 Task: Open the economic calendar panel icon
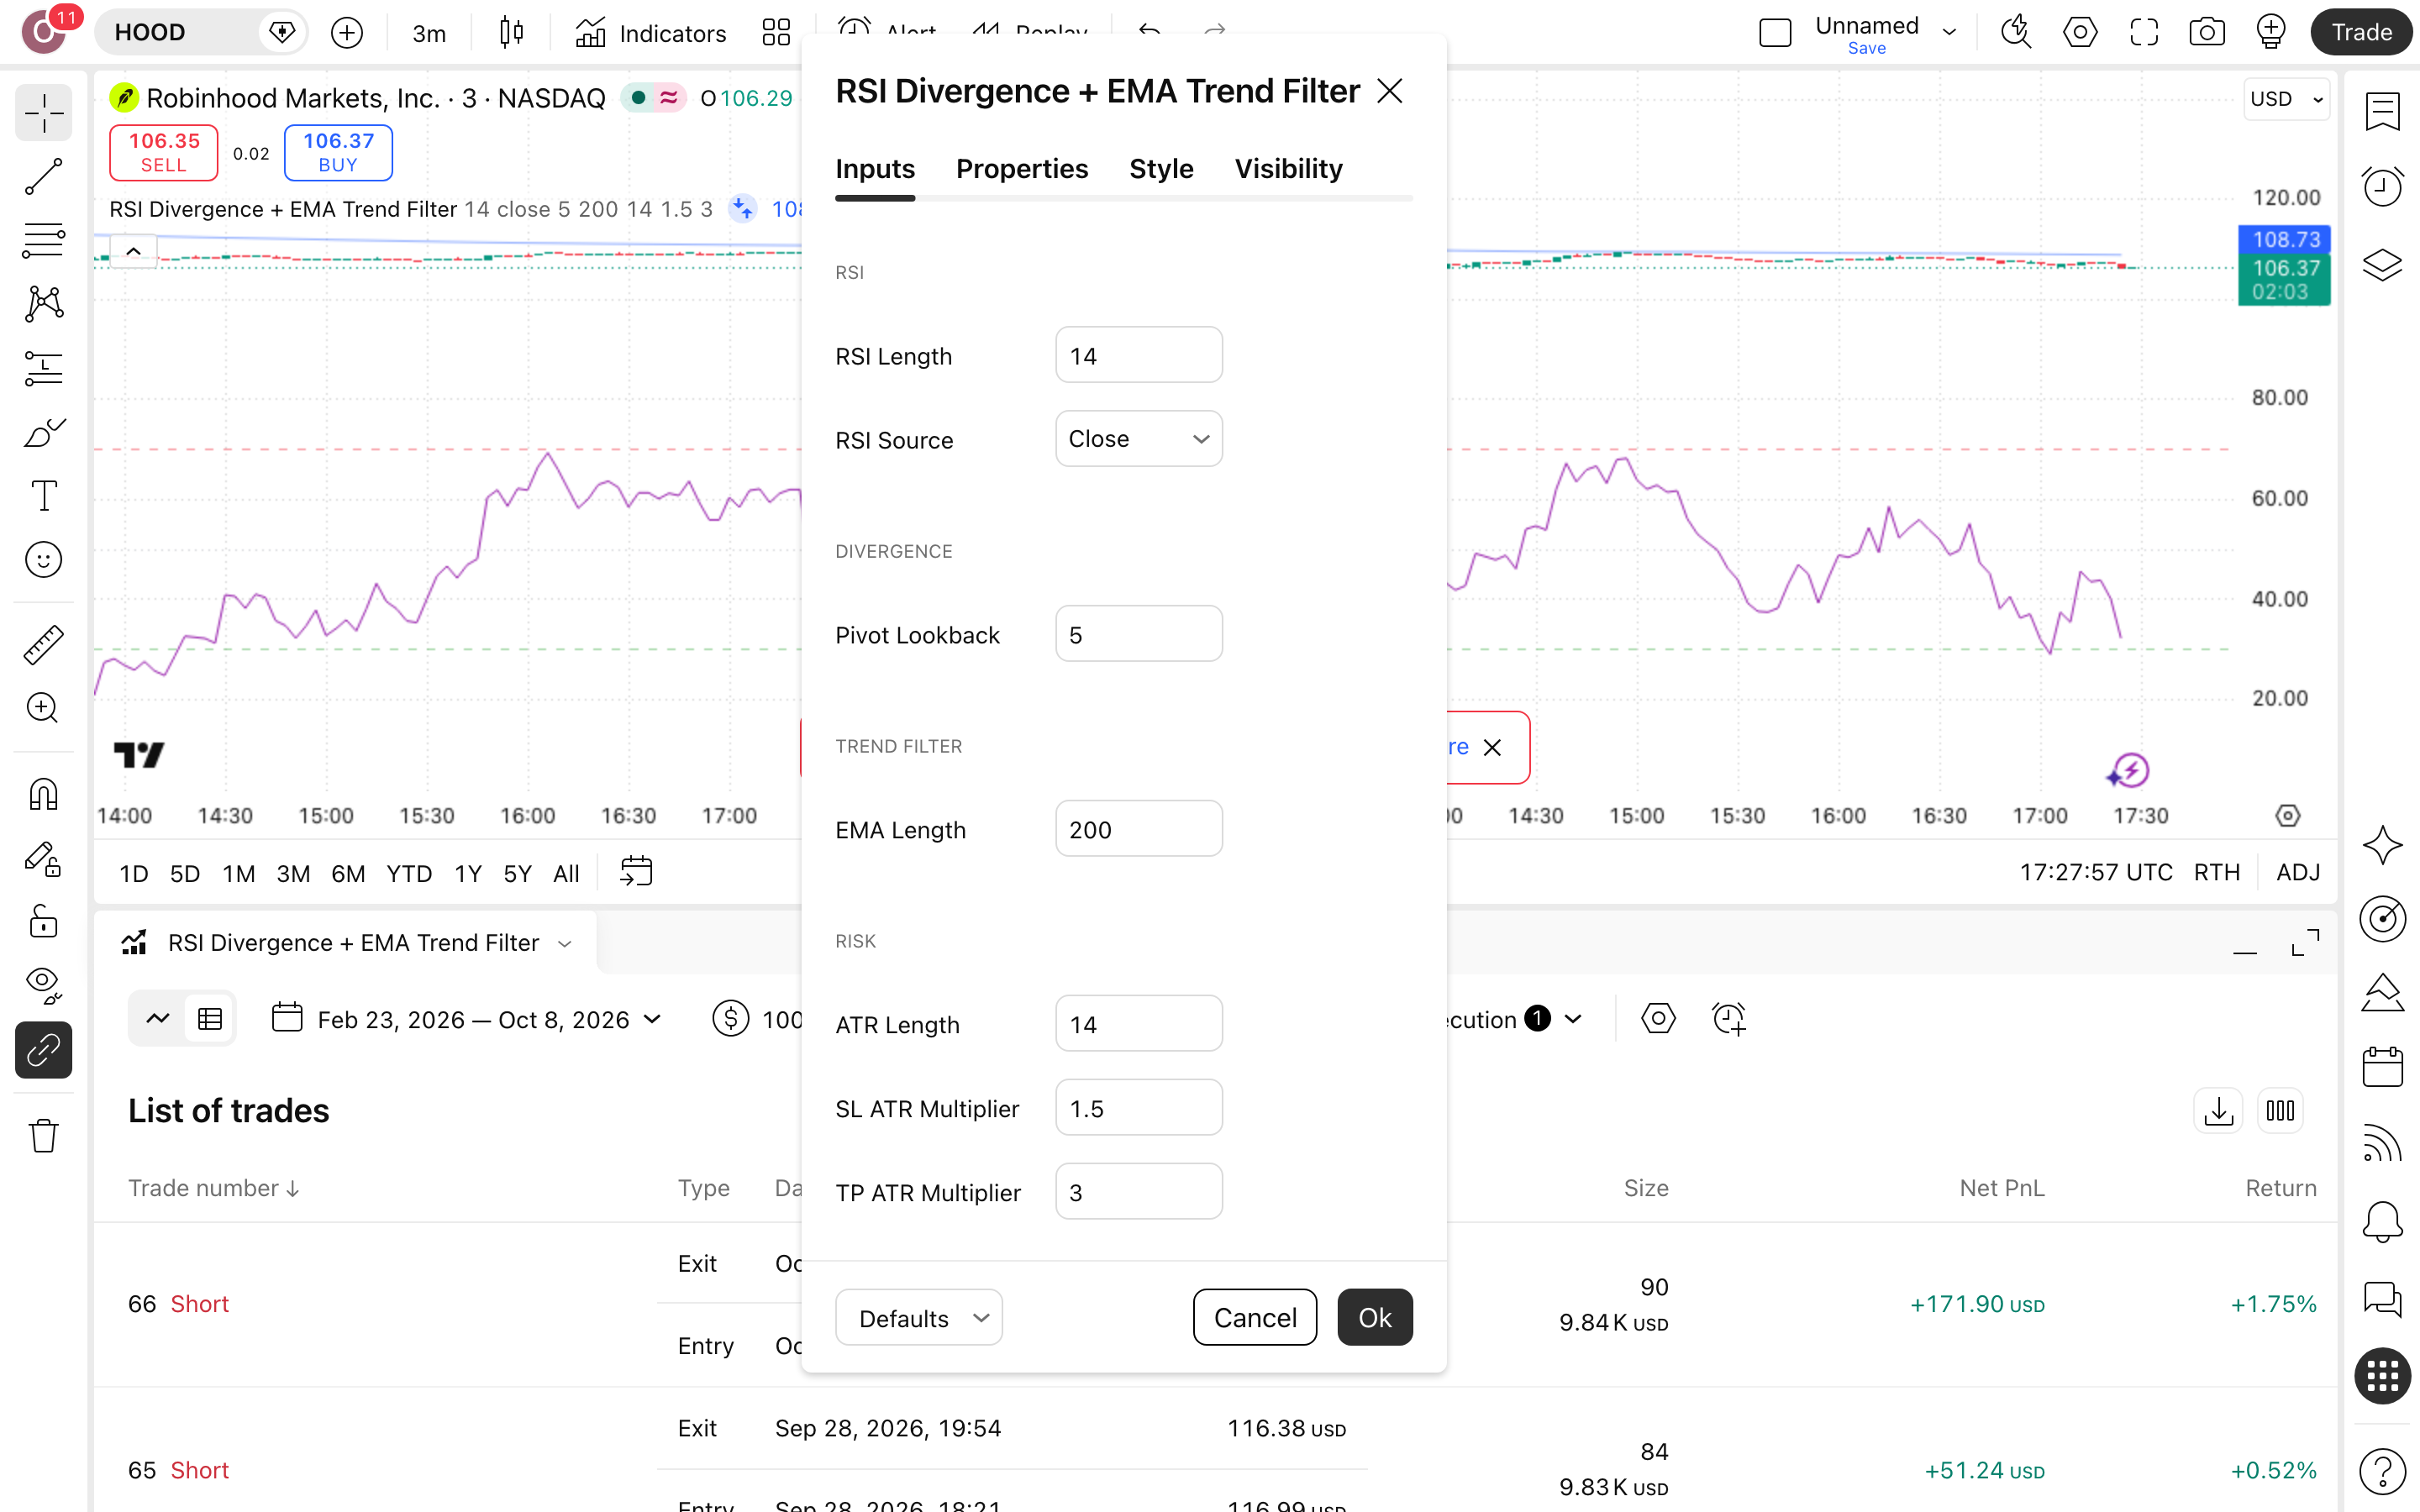click(x=2383, y=1067)
